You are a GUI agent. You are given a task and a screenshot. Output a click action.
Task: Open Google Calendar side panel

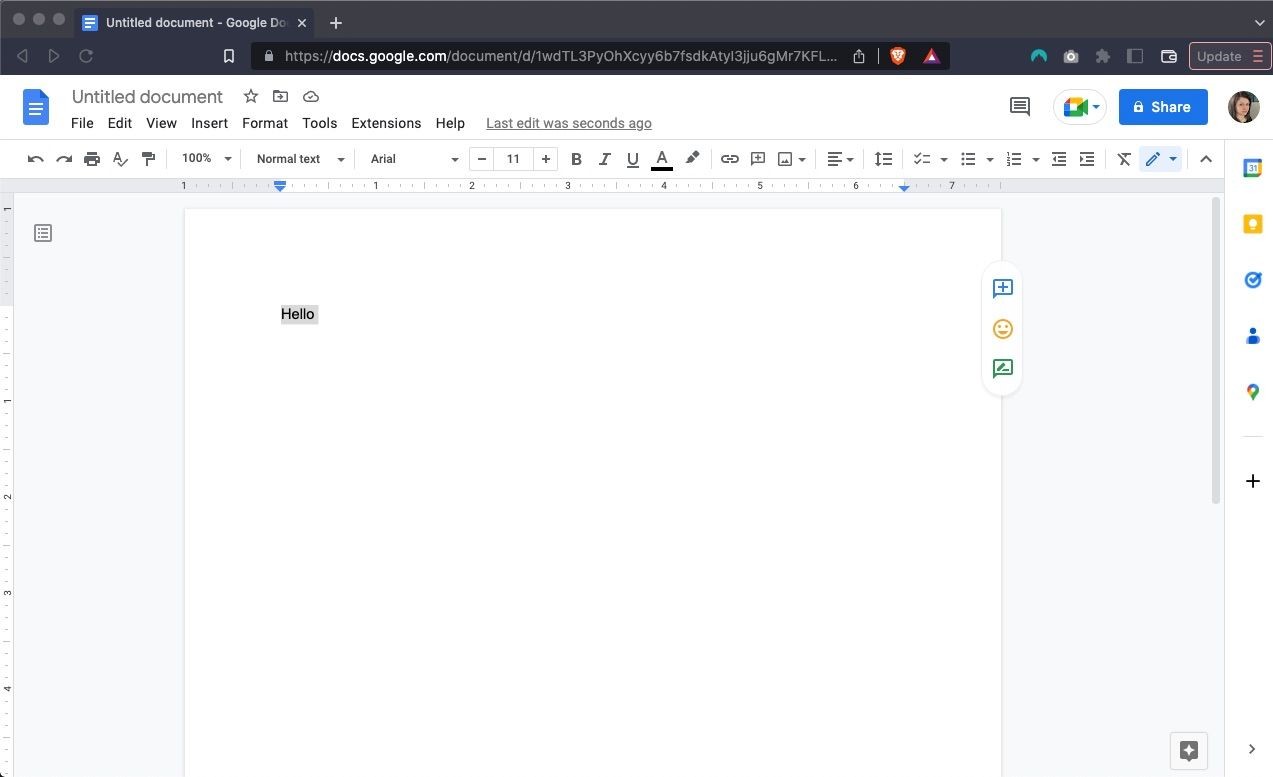[x=1252, y=168]
